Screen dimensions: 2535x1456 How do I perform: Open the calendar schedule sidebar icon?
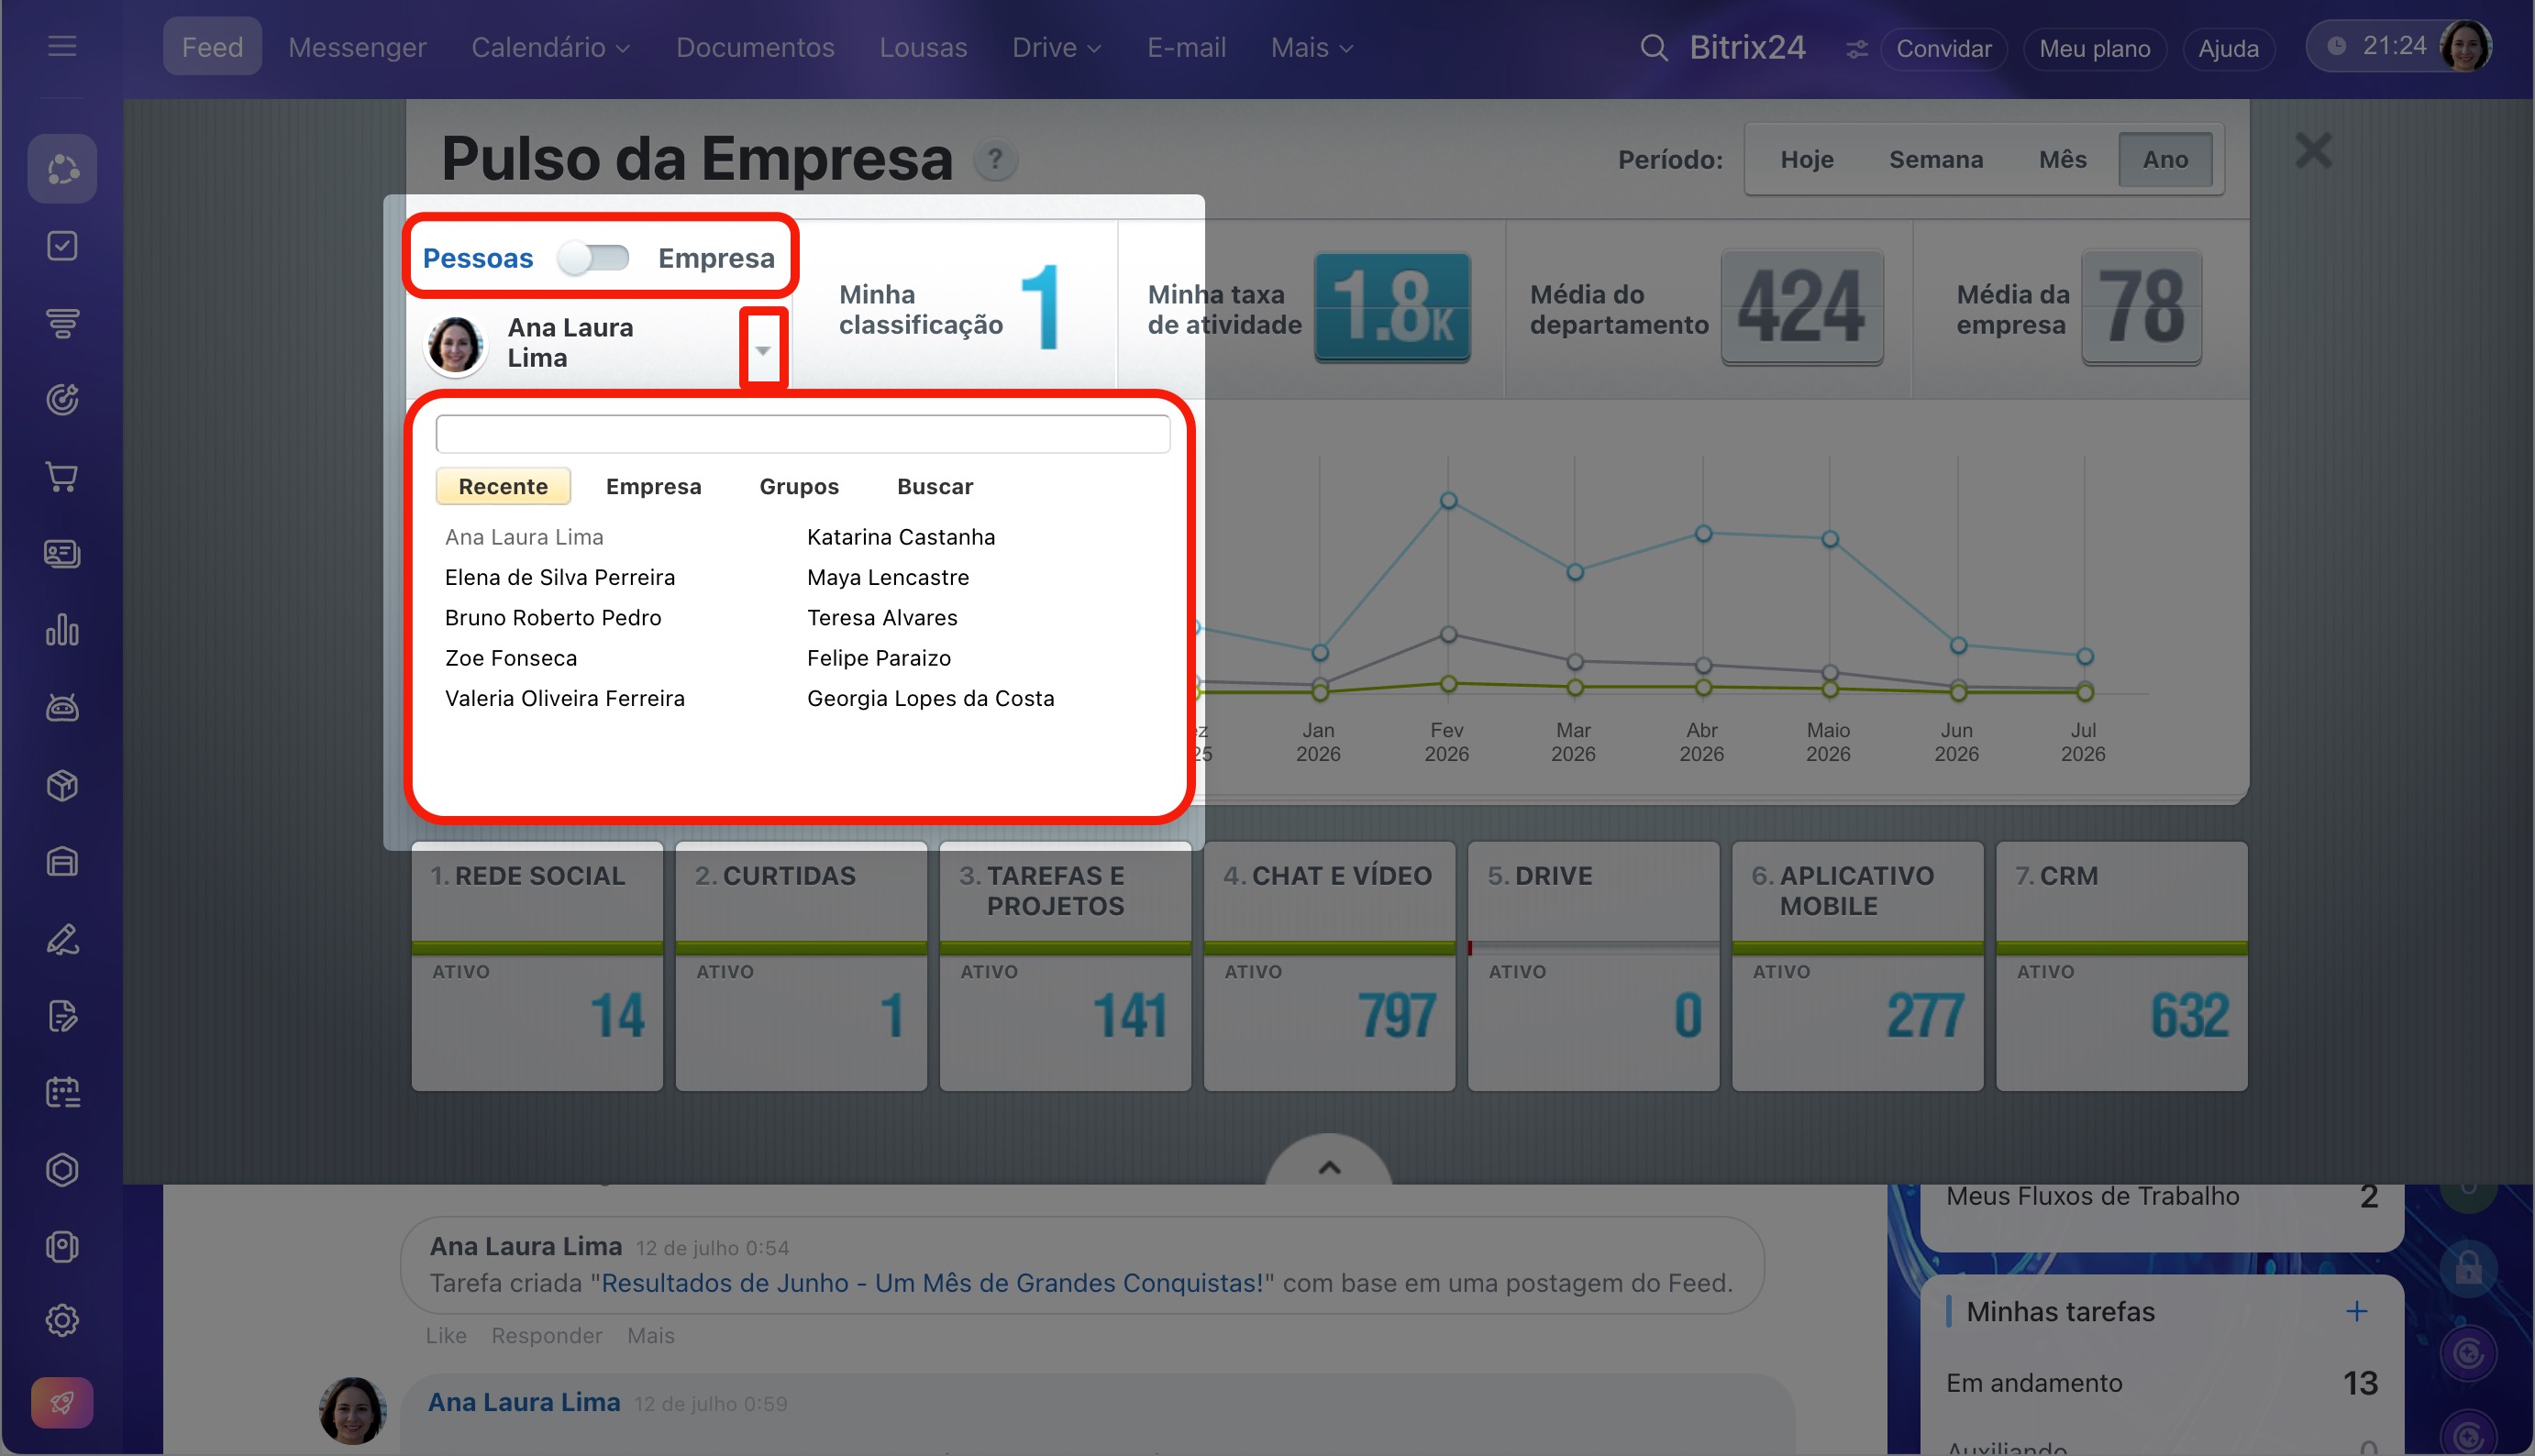click(x=62, y=1093)
